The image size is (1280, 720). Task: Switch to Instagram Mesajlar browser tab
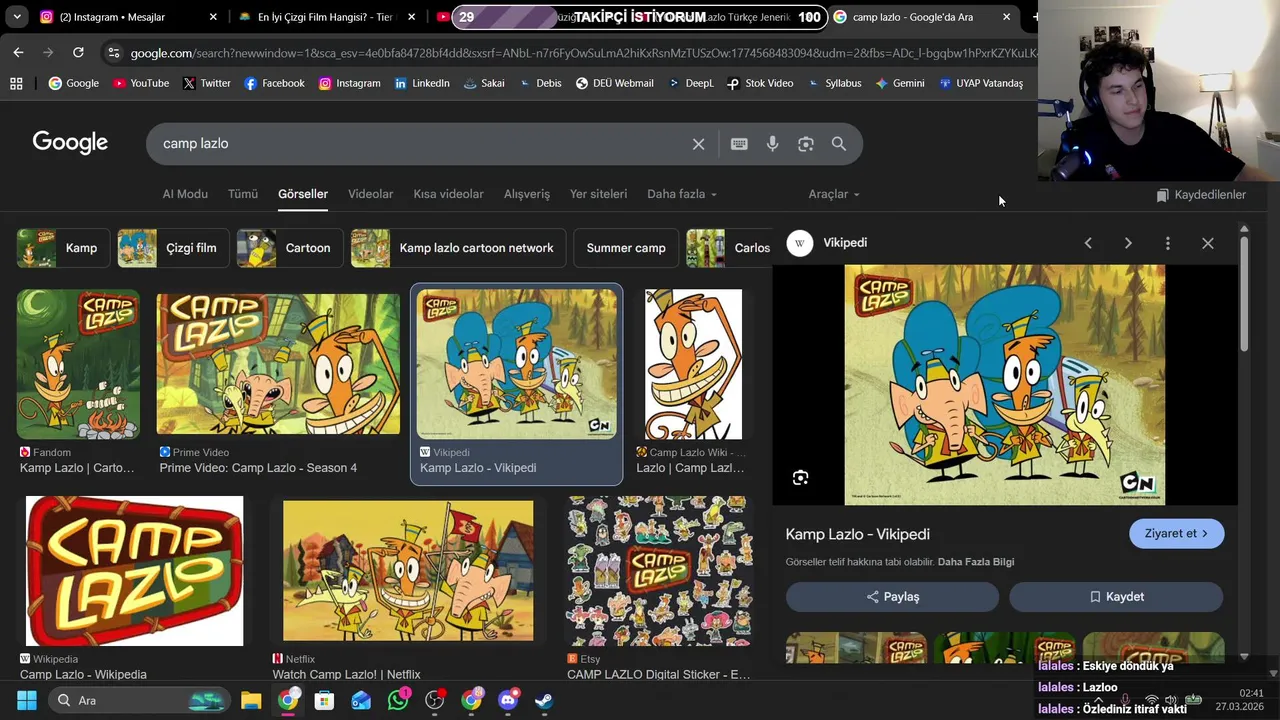click(127, 17)
